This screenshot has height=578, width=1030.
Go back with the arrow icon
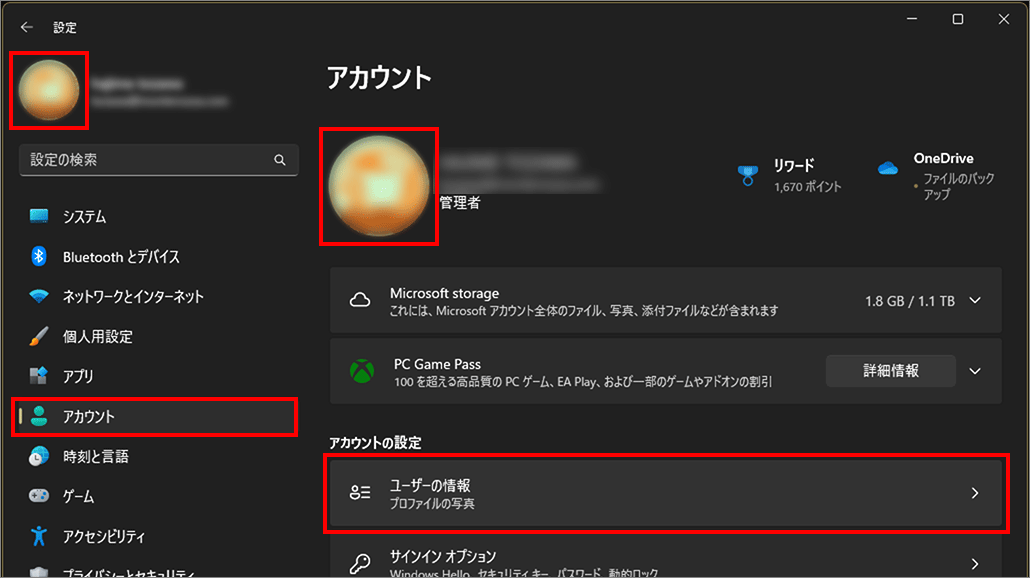(x=26, y=27)
